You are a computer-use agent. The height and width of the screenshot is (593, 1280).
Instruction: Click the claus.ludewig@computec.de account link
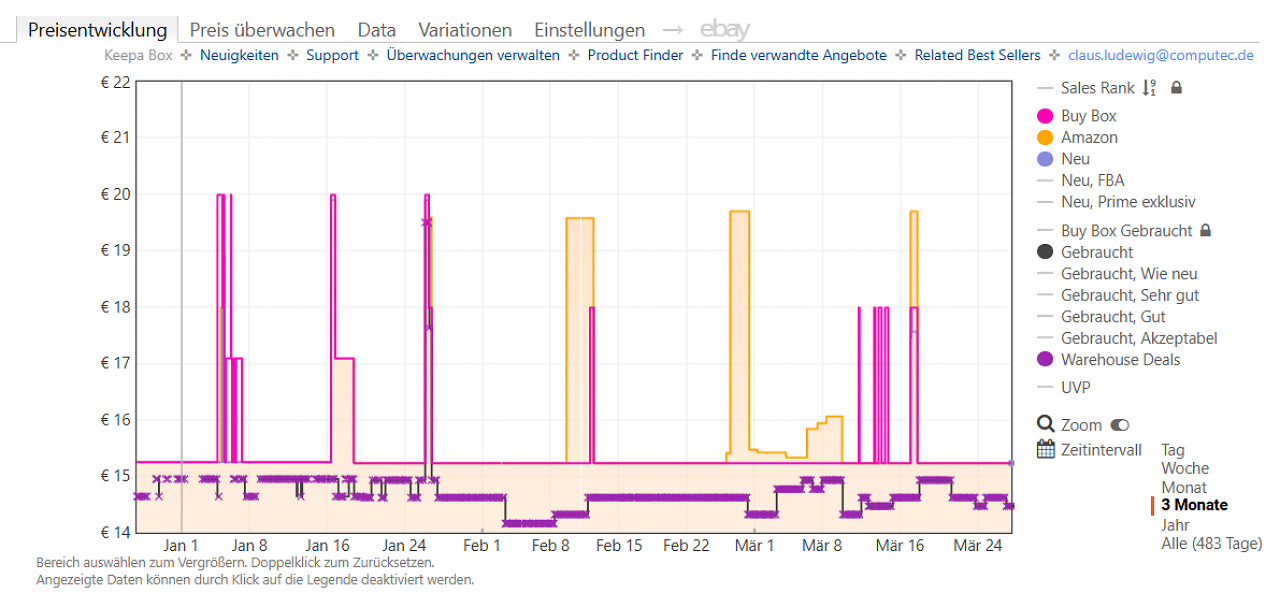(1161, 56)
